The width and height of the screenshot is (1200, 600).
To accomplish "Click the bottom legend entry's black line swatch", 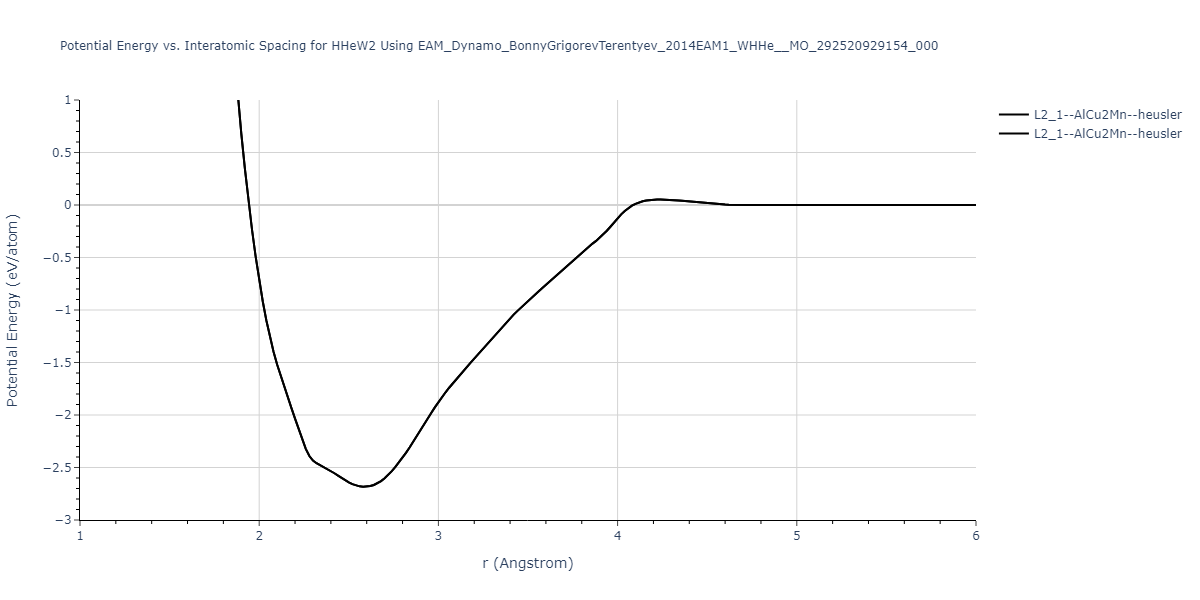I will click(1014, 134).
